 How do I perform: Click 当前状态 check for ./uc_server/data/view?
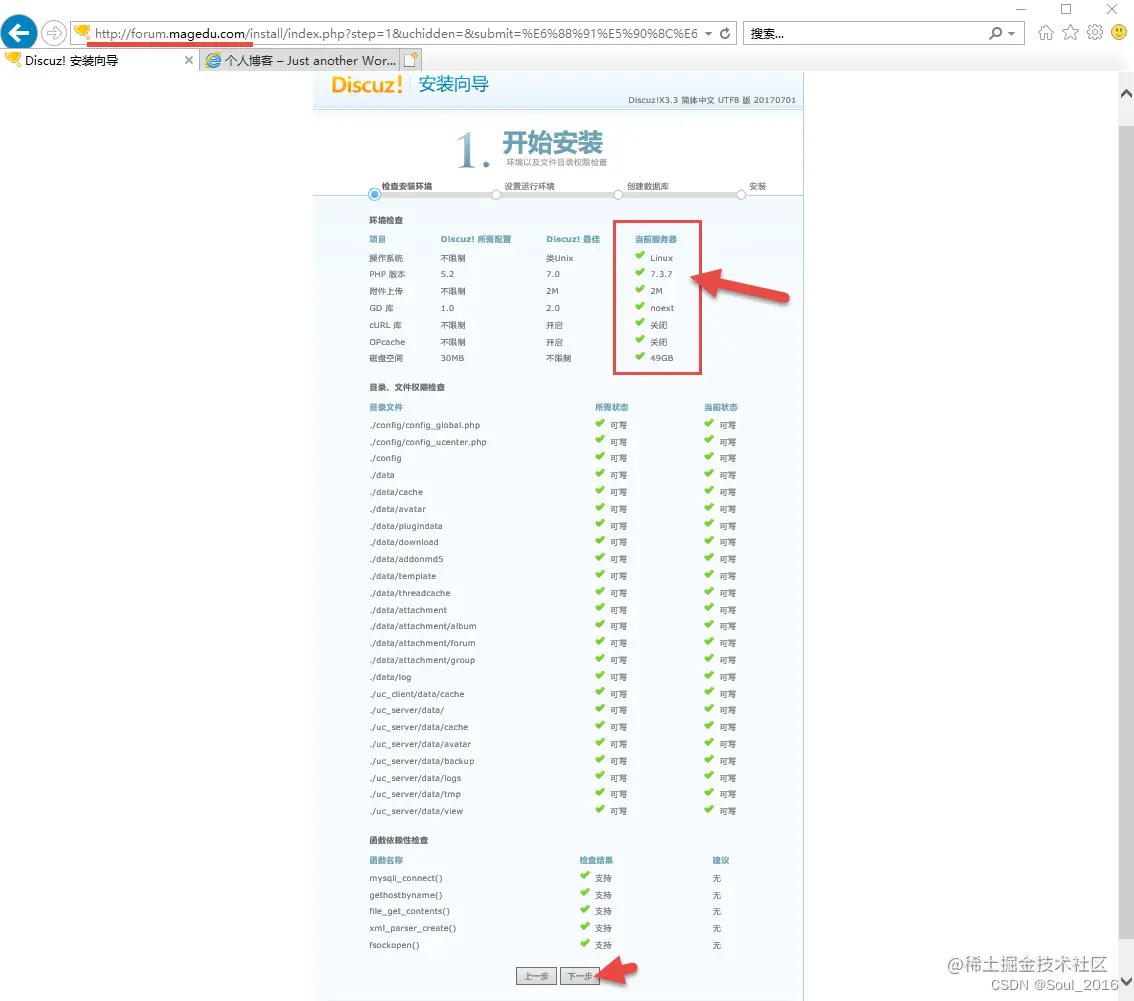(709, 809)
